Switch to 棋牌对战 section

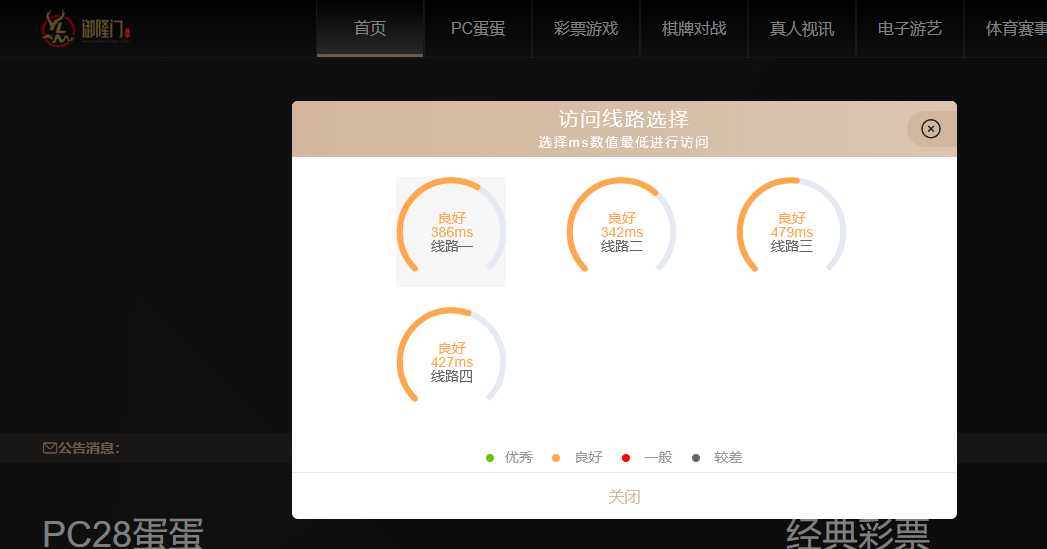point(694,28)
